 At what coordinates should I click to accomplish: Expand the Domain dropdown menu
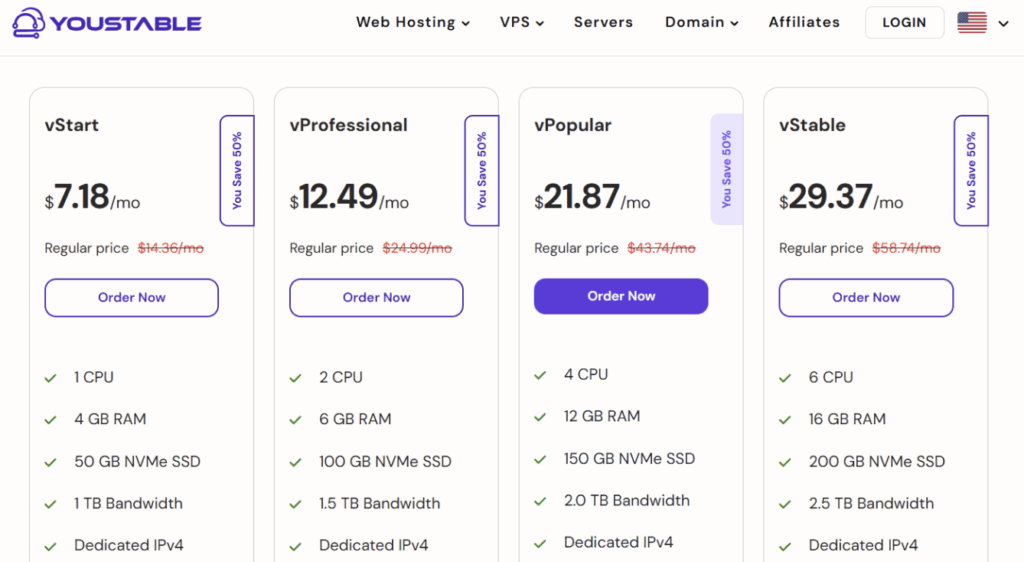click(701, 22)
